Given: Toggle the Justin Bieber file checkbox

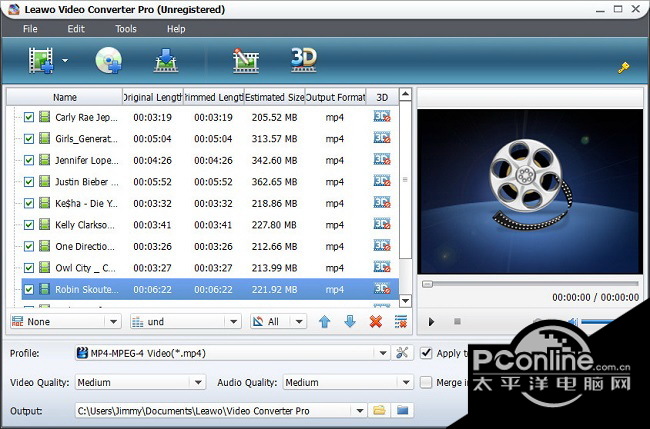Looking at the screenshot, I should coord(29,182).
